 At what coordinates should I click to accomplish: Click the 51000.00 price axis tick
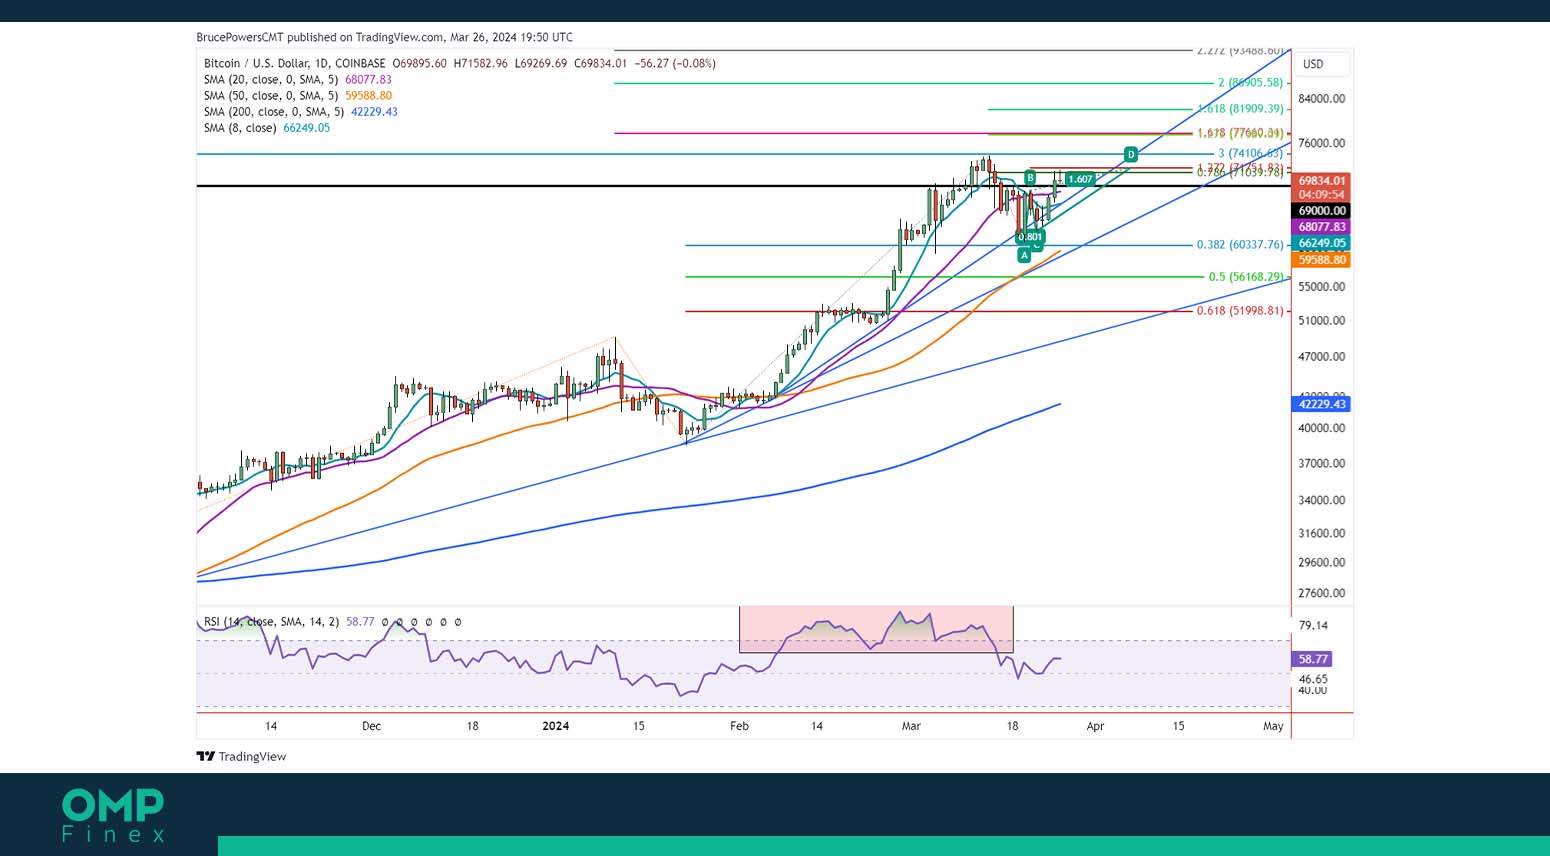[x=1321, y=321]
